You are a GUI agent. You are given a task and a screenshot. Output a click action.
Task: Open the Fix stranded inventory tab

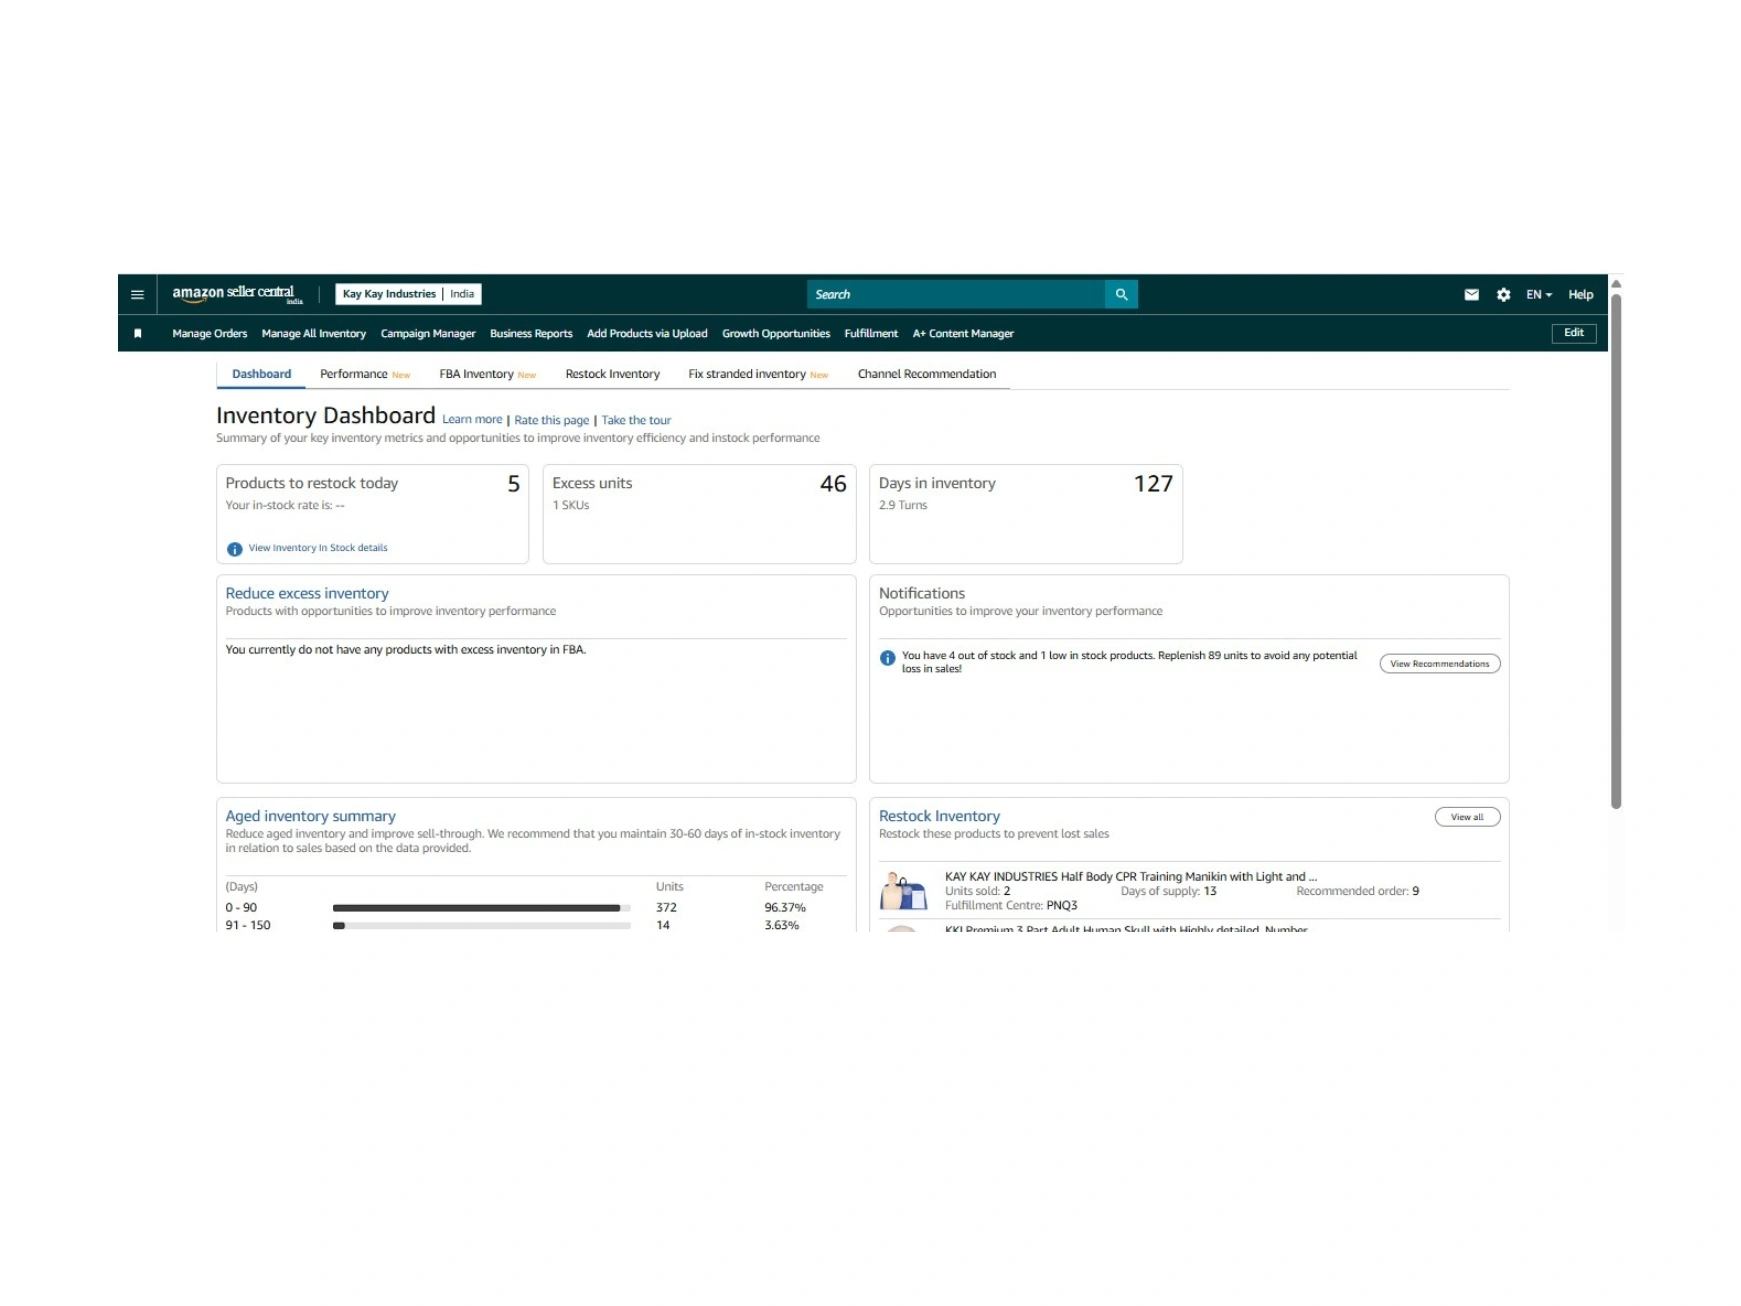point(758,374)
